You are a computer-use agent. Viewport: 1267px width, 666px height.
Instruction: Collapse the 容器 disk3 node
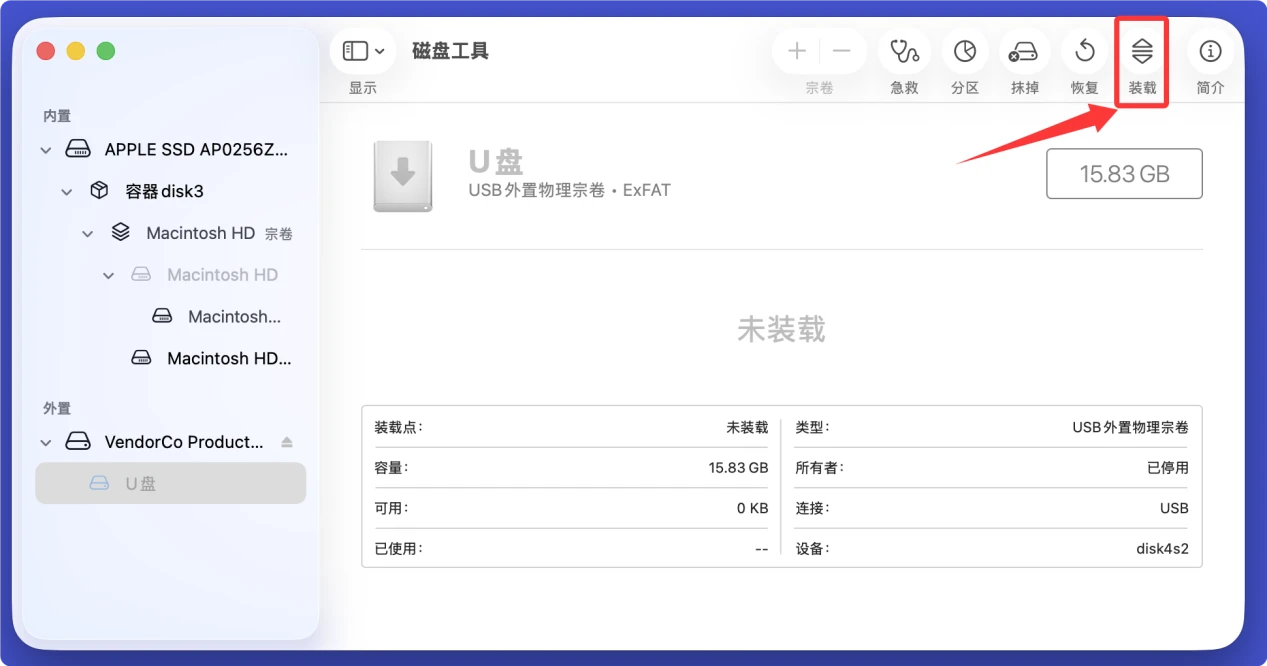66,192
